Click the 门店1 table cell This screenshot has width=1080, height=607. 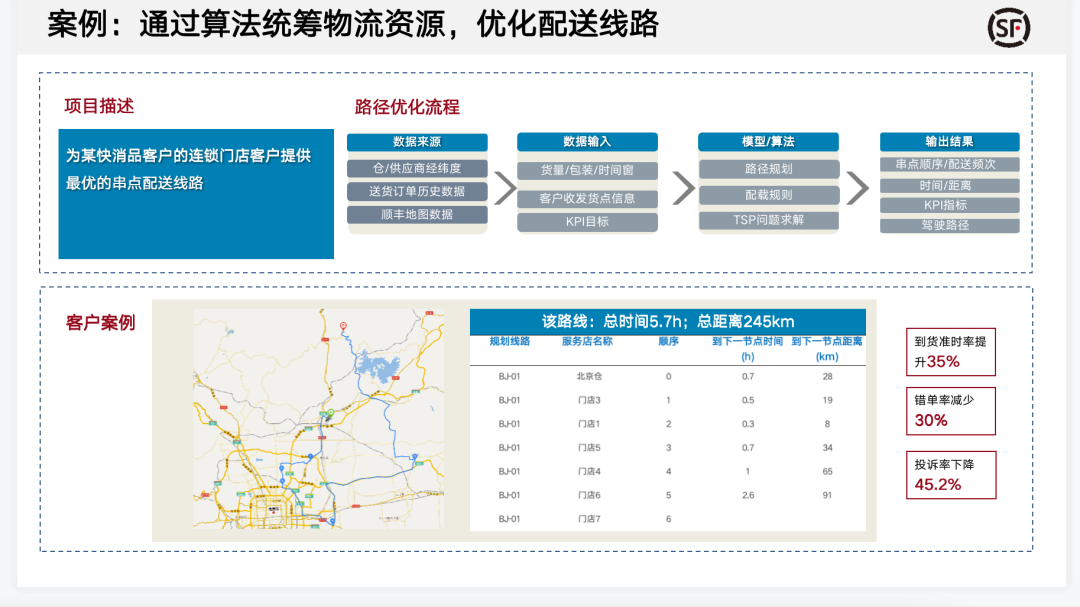click(589, 424)
